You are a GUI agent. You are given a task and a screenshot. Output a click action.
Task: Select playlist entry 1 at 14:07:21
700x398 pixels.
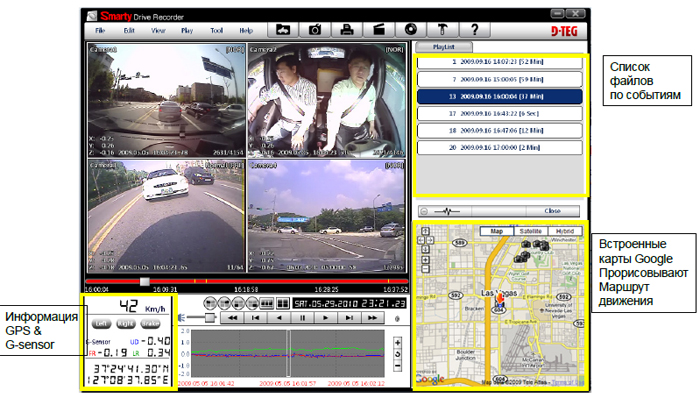point(500,62)
